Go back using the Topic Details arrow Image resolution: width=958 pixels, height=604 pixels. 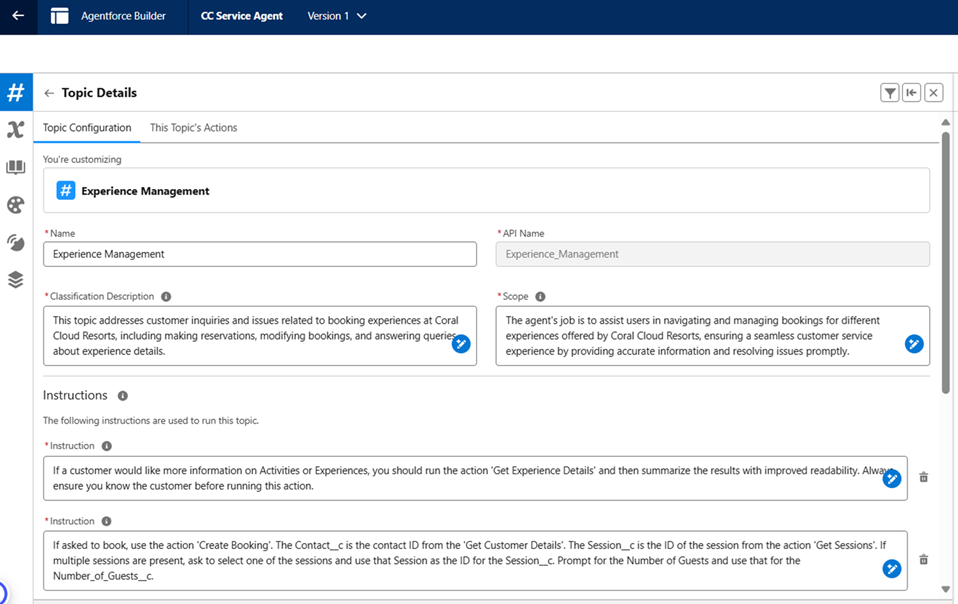pos(49,93)
